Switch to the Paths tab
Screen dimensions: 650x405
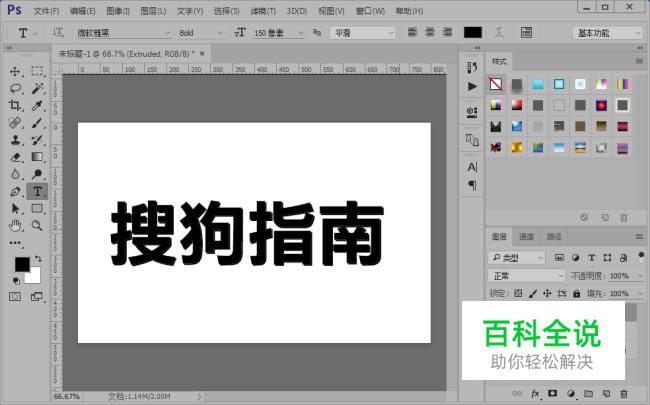tap(554, 237)
